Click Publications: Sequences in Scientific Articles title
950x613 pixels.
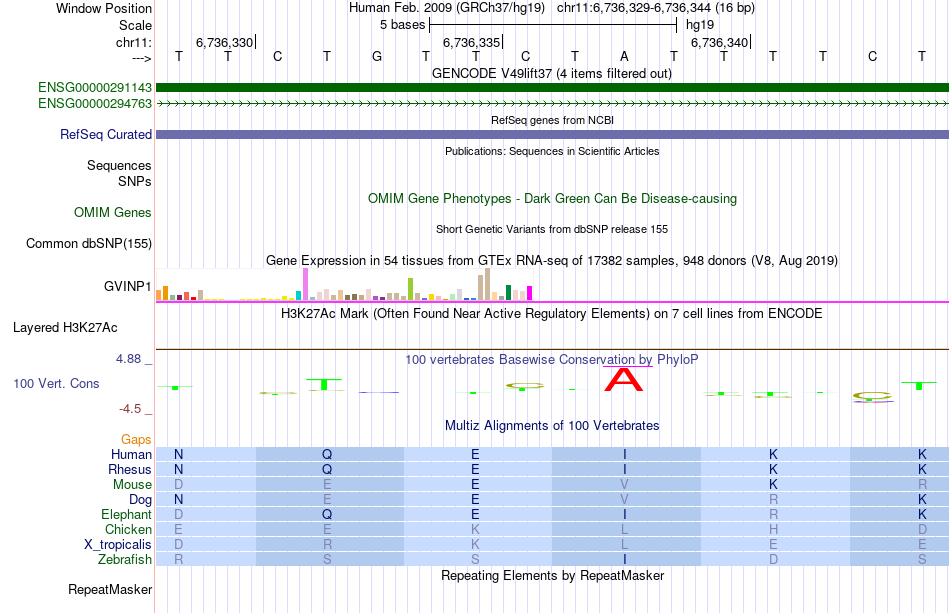pyautogui.click(x=552, y=151)
